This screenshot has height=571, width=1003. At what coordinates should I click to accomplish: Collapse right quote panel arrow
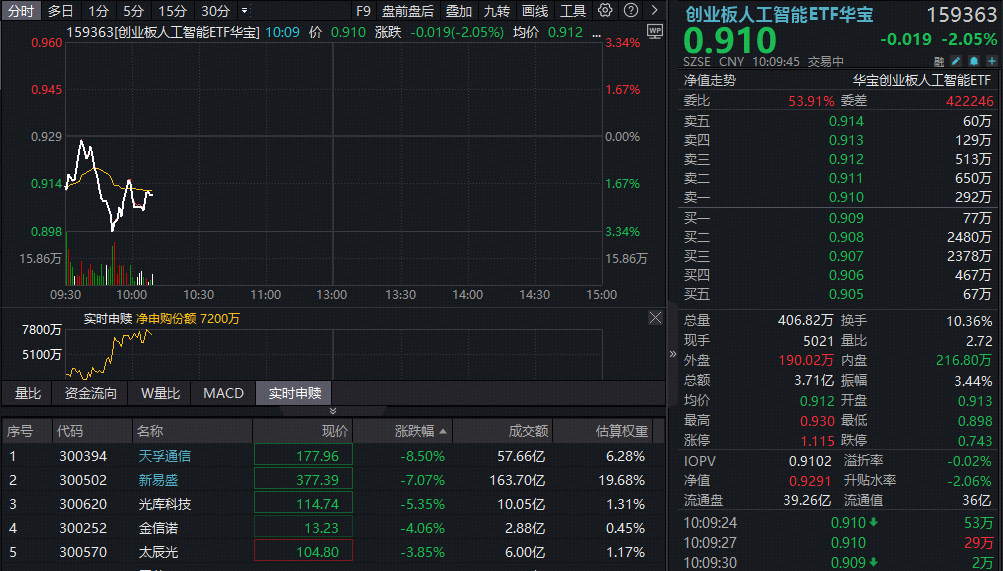672,354
